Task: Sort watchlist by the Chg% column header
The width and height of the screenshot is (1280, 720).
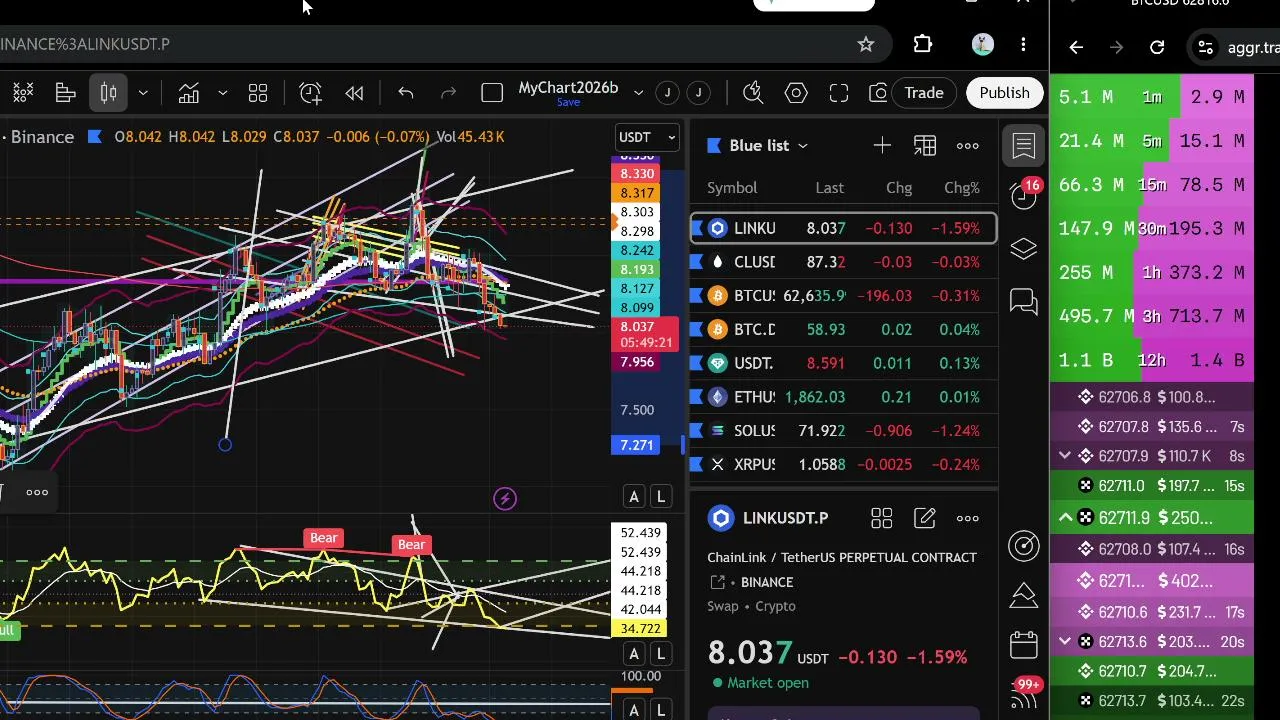Action: pos(962,188)
